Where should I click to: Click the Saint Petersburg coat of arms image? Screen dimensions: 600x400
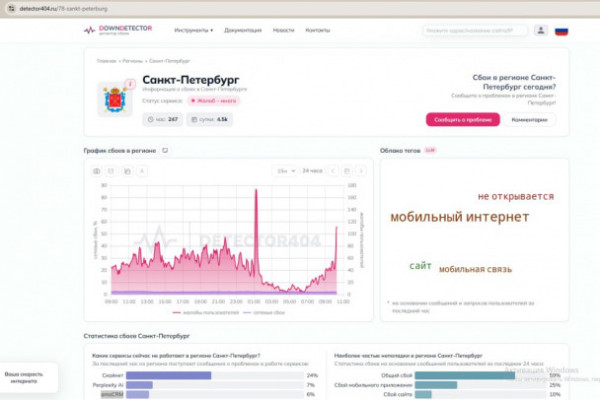tap(115, 100)
